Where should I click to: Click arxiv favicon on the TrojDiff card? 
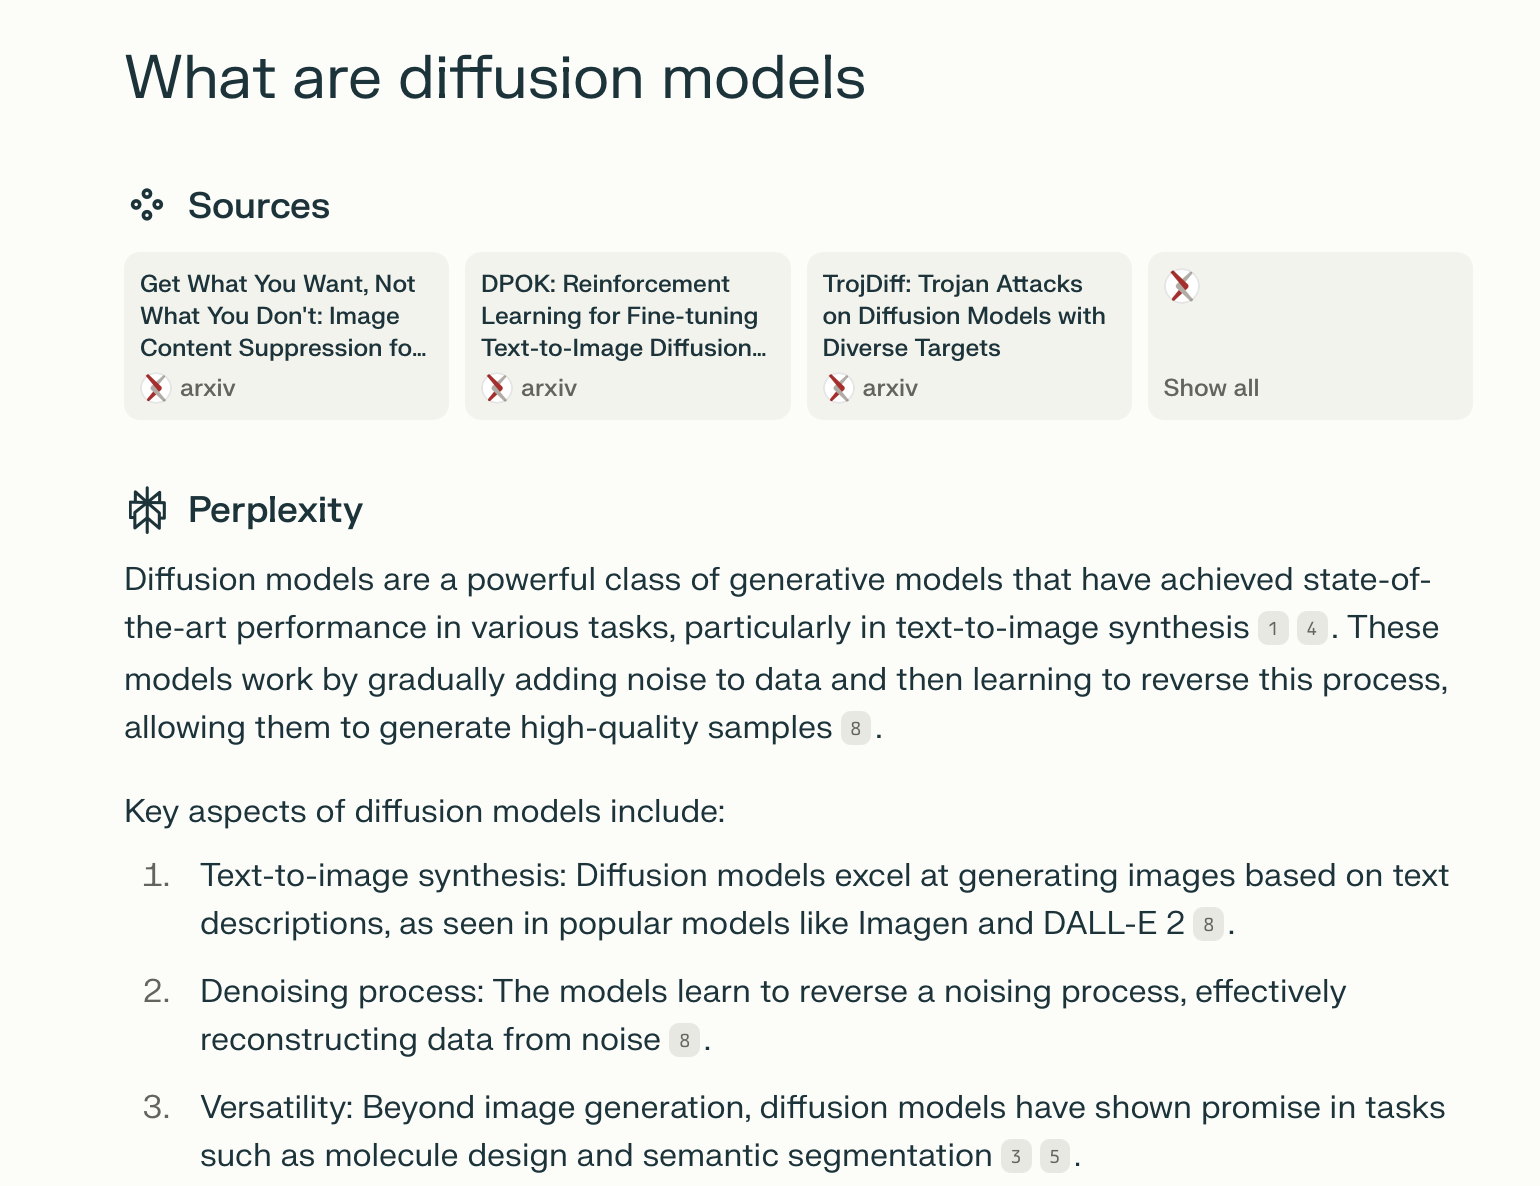[839, 388]
